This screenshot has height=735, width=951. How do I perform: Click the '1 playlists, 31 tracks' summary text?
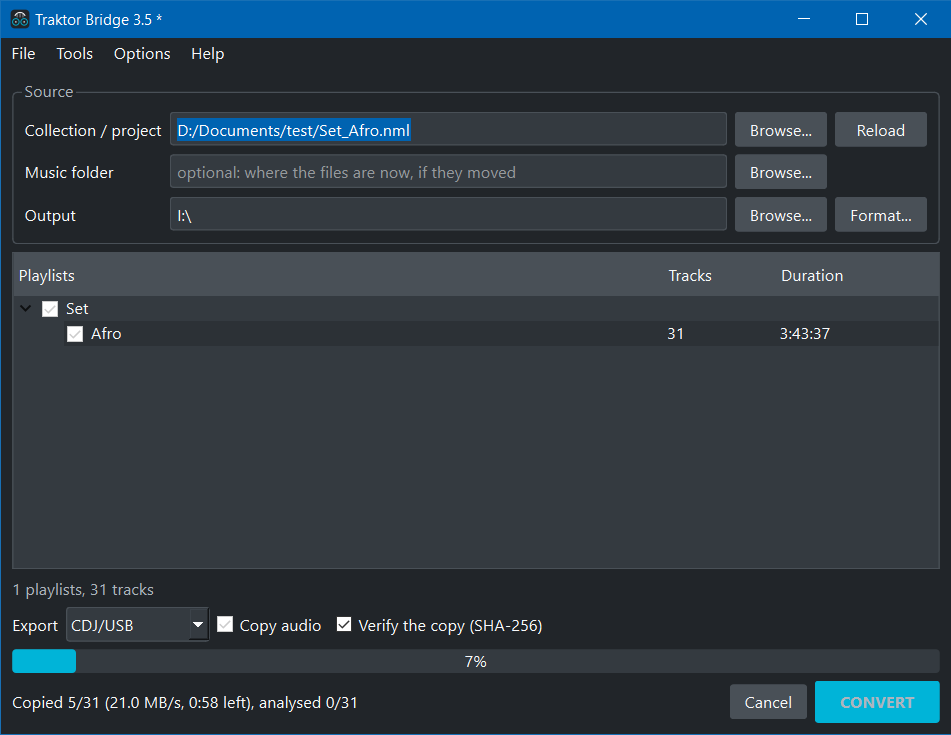(x=83, y=589)
